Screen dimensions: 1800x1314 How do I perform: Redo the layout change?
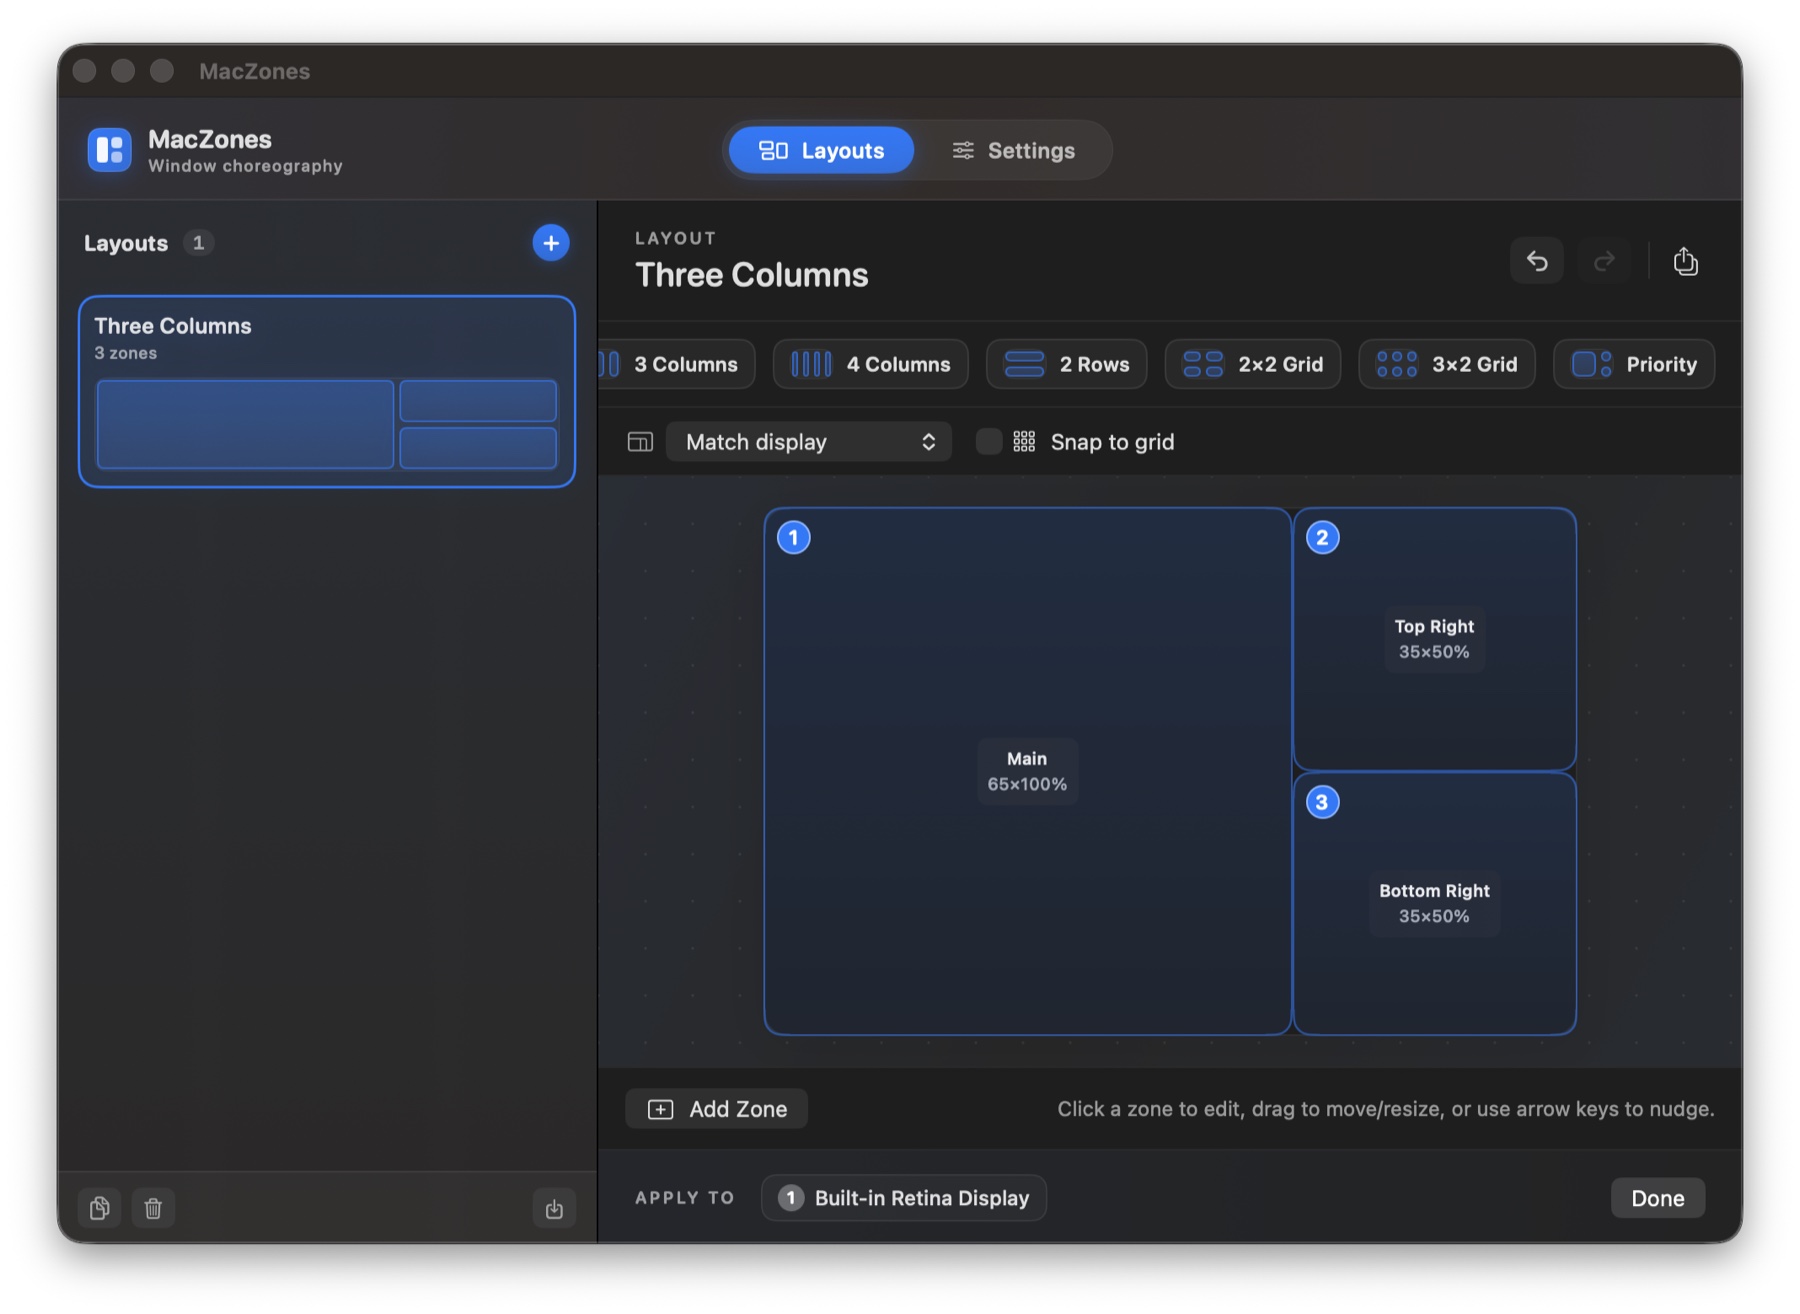point(1604,262)
